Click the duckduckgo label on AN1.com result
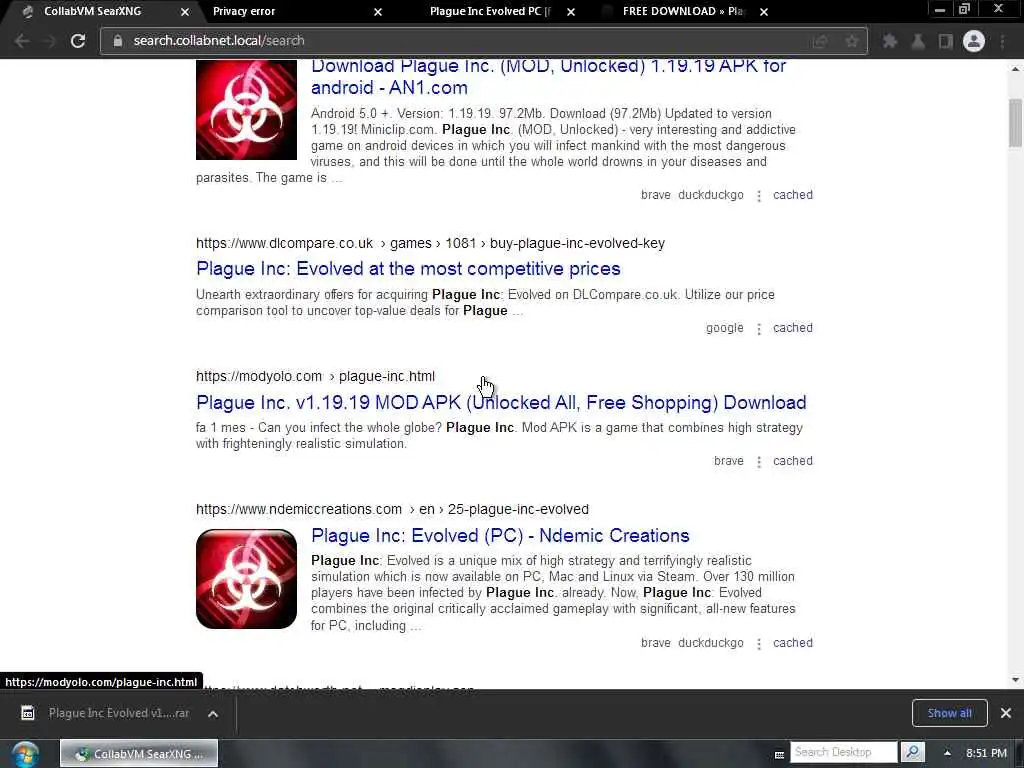Viewport: 1024px width, 768px height. click(x=711, y=195)
